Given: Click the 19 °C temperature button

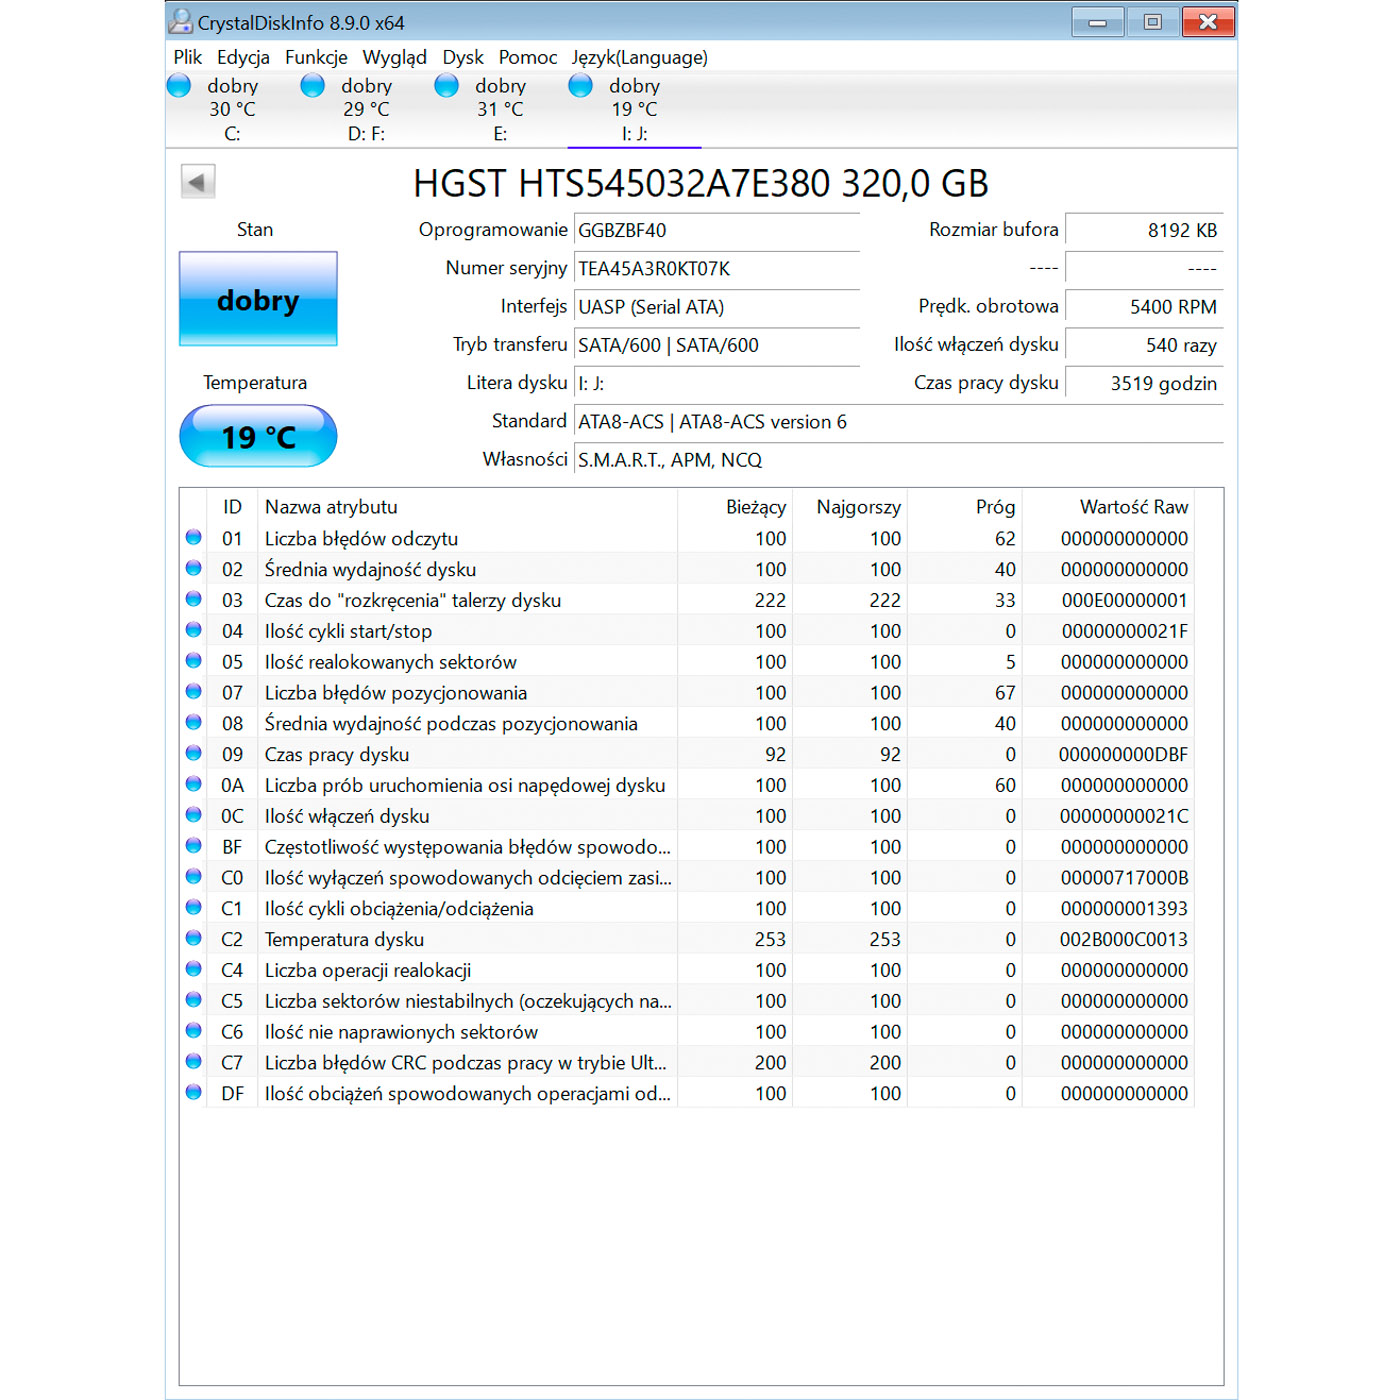Looking at the screenshot, I should point(258,436).
